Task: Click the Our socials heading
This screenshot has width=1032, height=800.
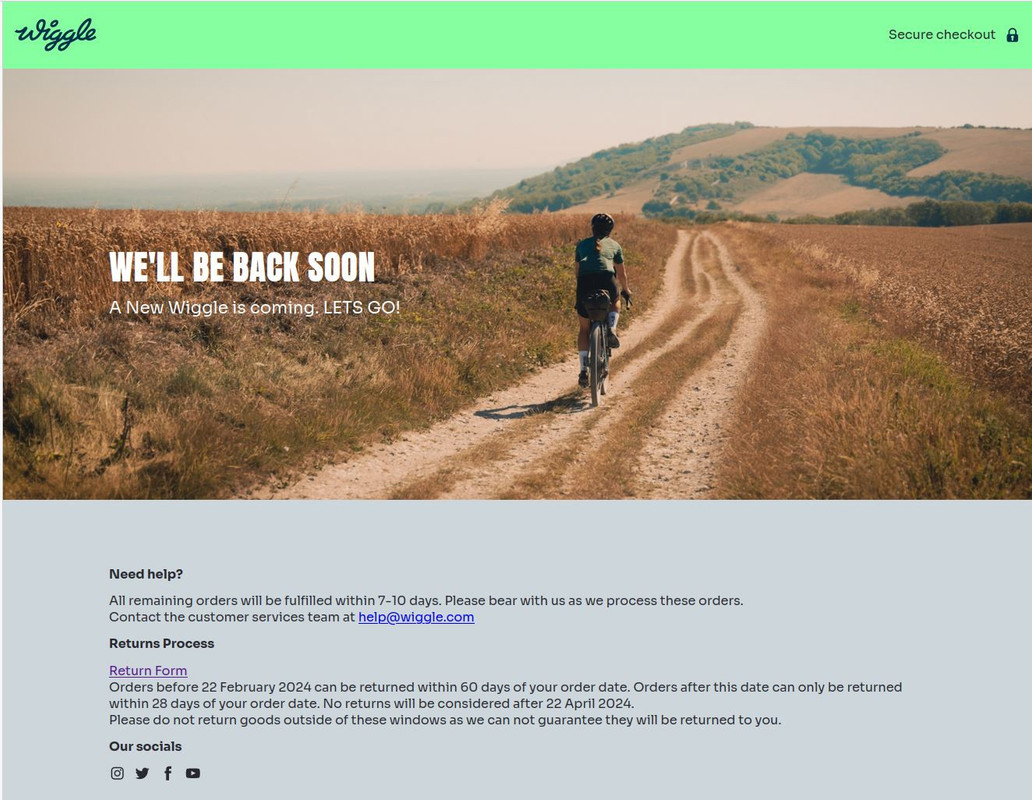Action: (145, 746)
